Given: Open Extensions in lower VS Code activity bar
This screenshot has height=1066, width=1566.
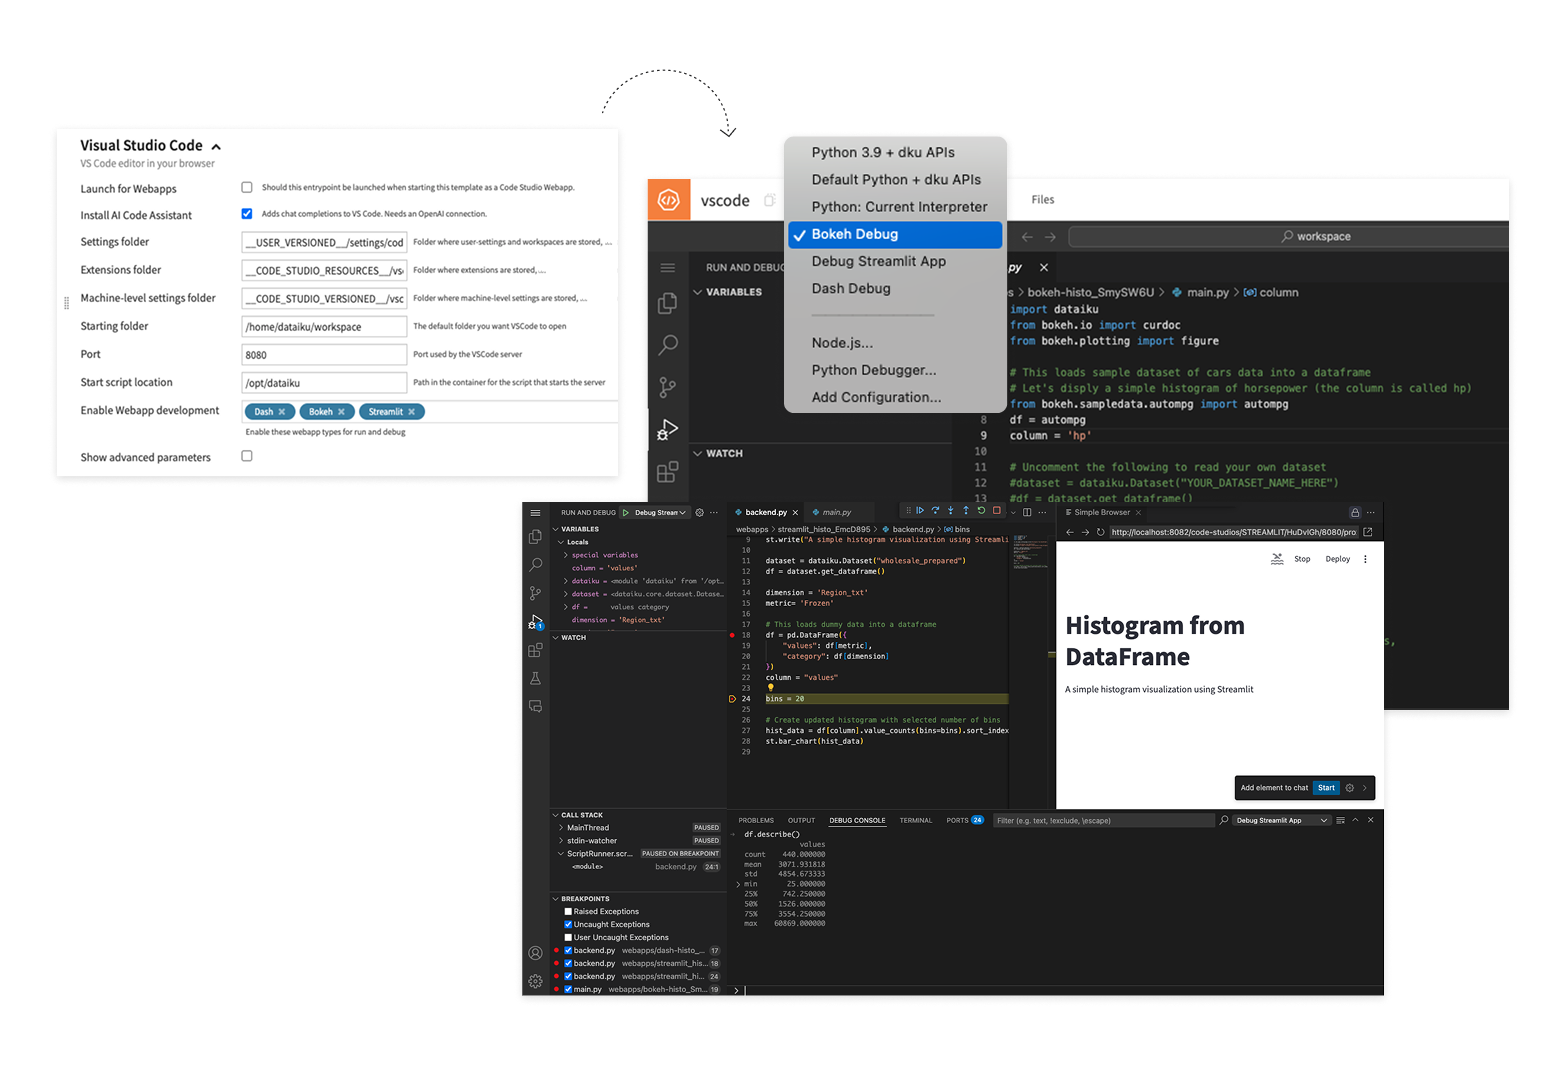Looking at the screenshot, I should [x=536, y=650].
